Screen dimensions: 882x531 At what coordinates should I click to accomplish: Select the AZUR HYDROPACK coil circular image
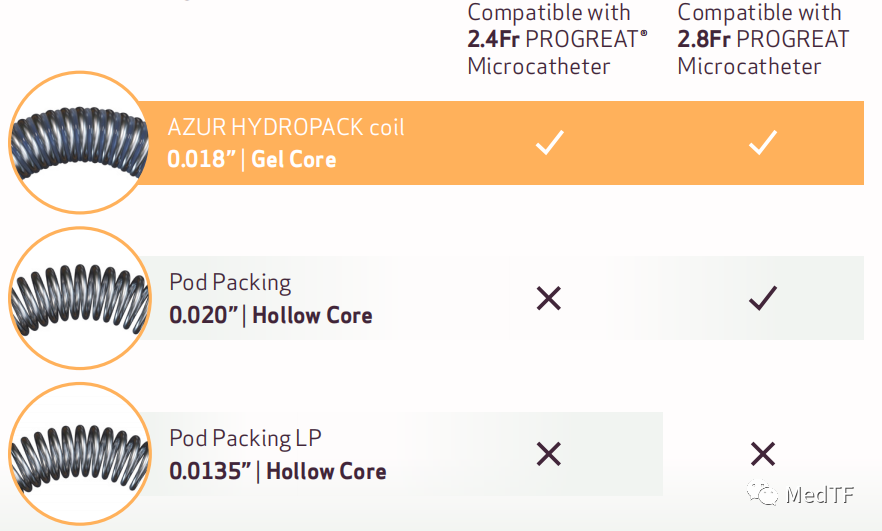(78, 144)
